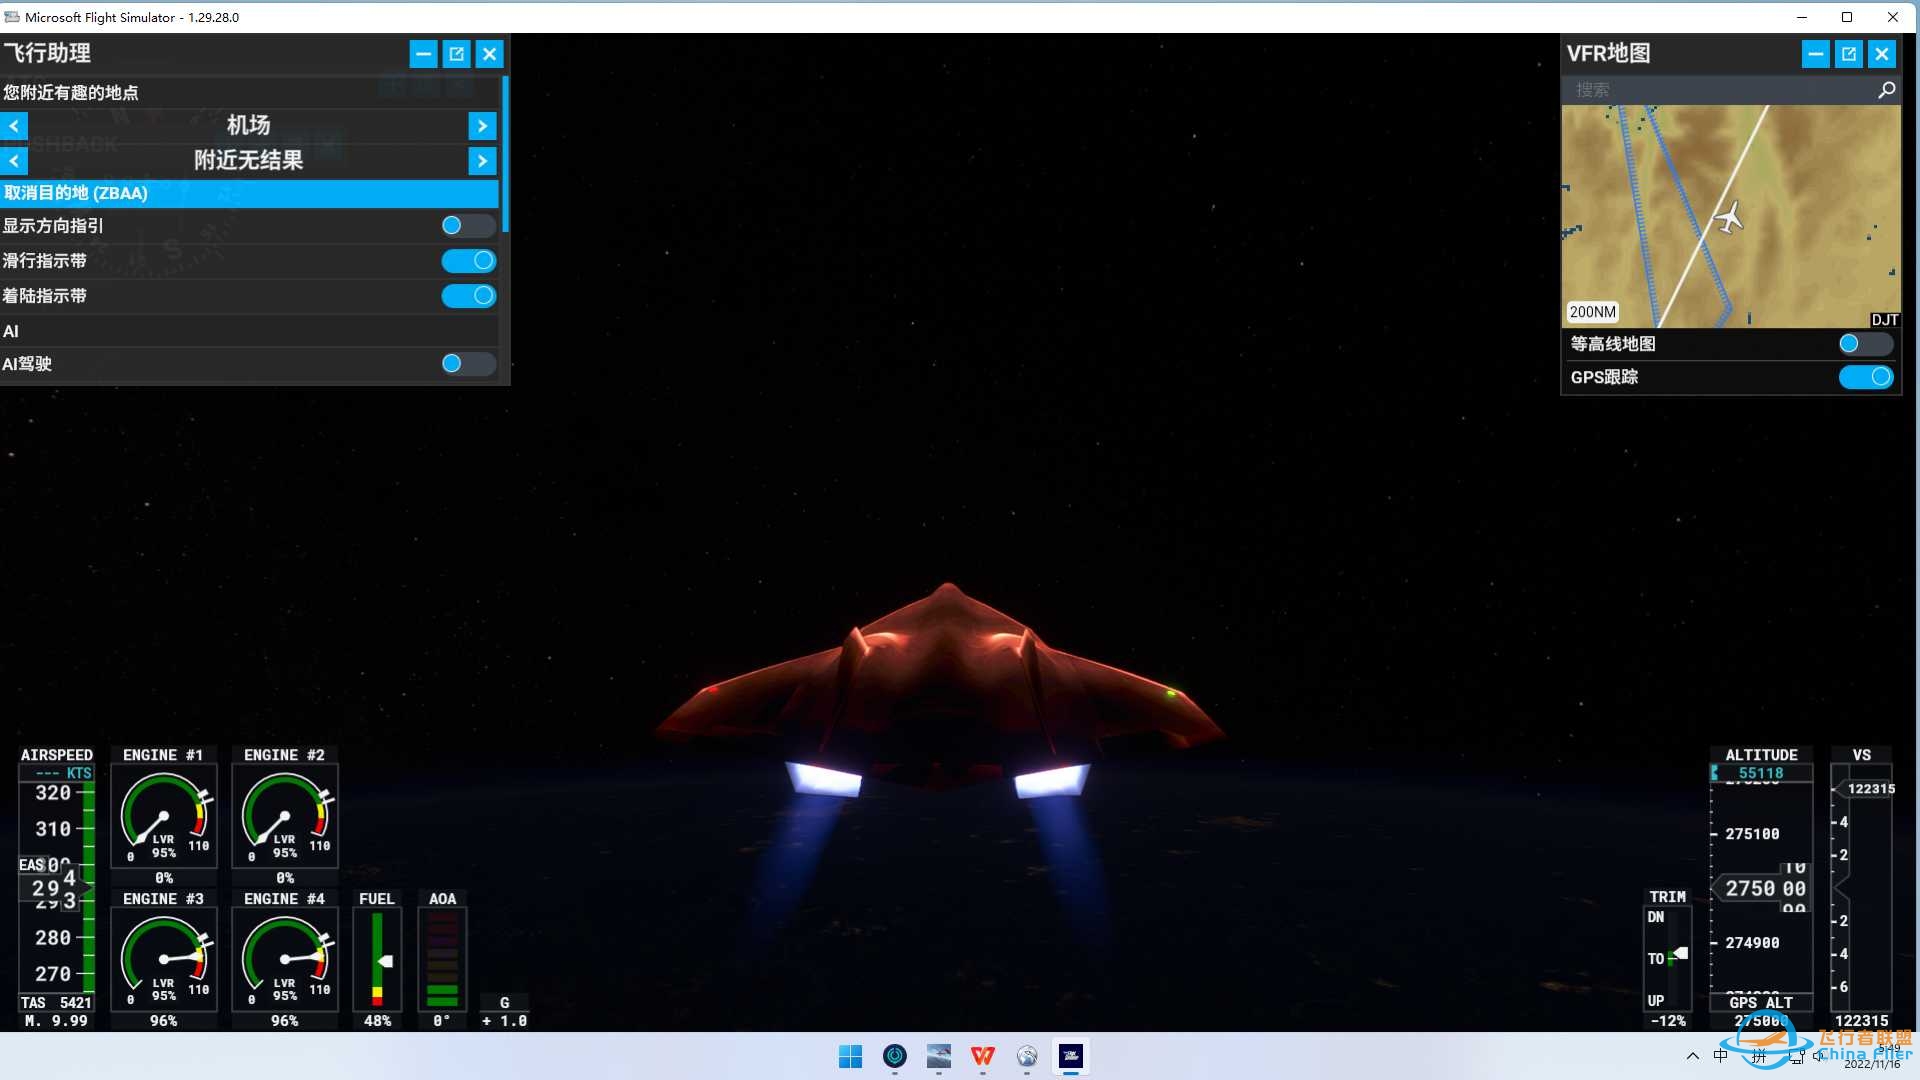Enable AI驾驶 switch

[x=468, y=364]
